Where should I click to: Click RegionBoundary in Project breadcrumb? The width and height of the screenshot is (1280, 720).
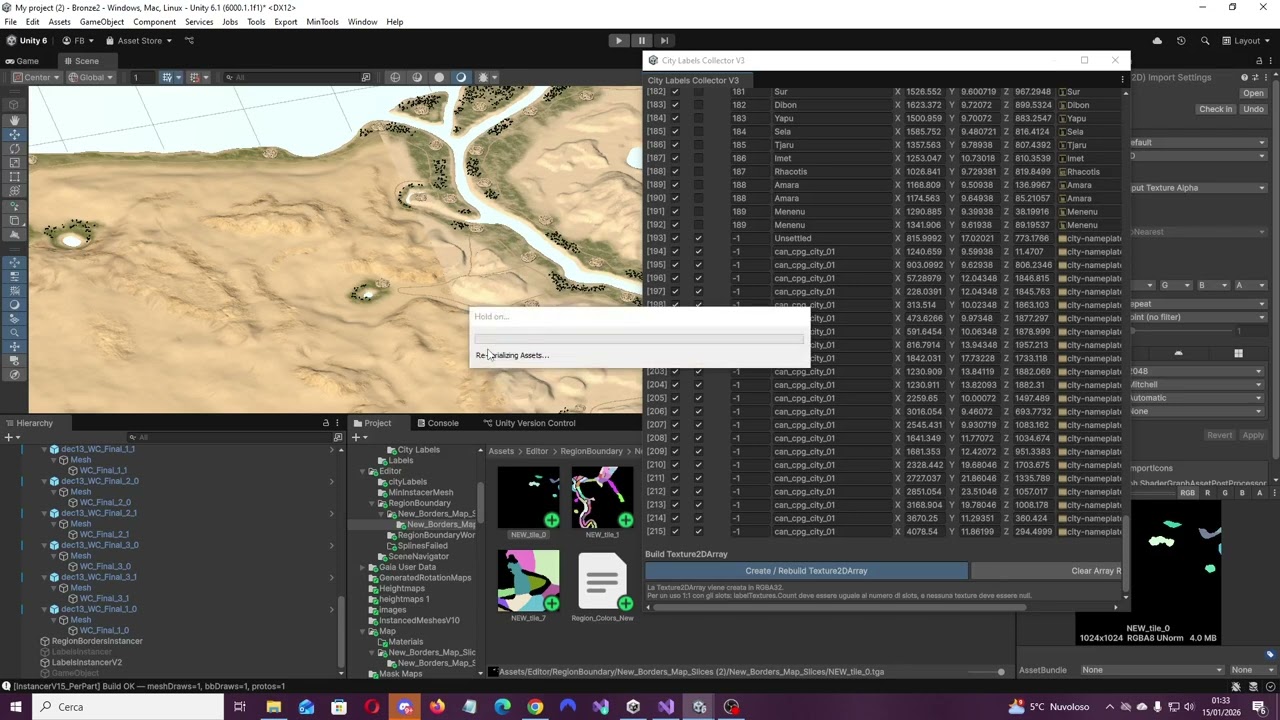pyautogui.click(x=591, y=451)
